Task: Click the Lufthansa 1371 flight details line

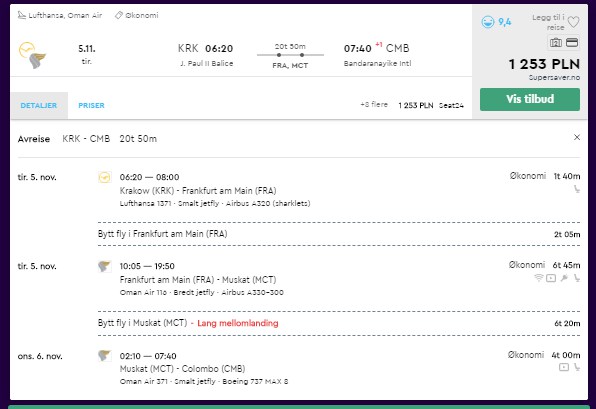Action: (x=215, y=203)
